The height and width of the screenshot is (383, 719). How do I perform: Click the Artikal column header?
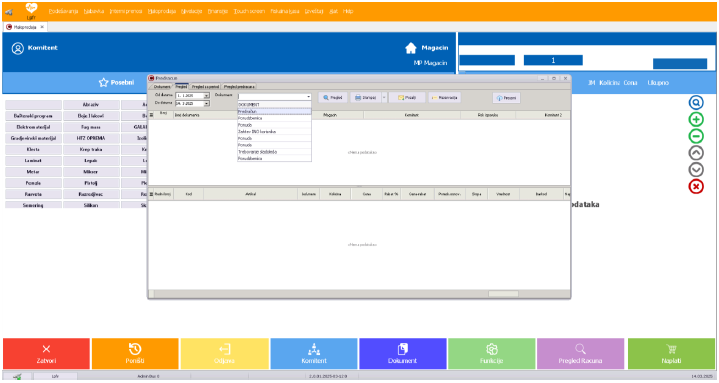[x=250, y=194]
